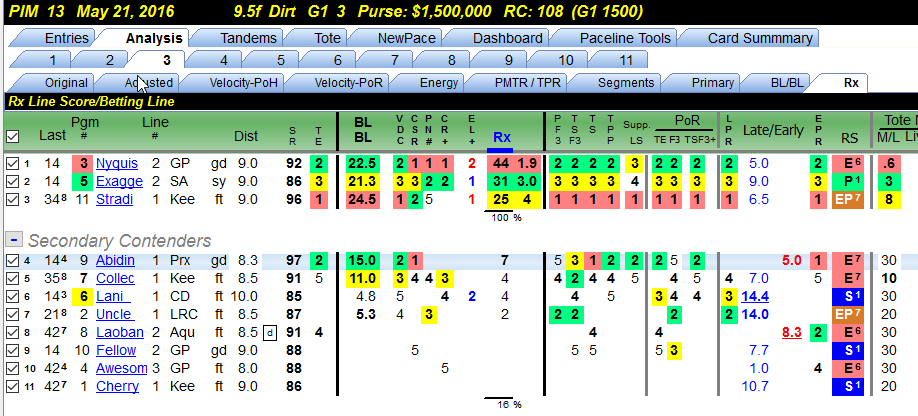The height and width of the screenshot is (416, 918).
Task: Click the E6 running style badge for Nyquis
Action: pos(848,163)
